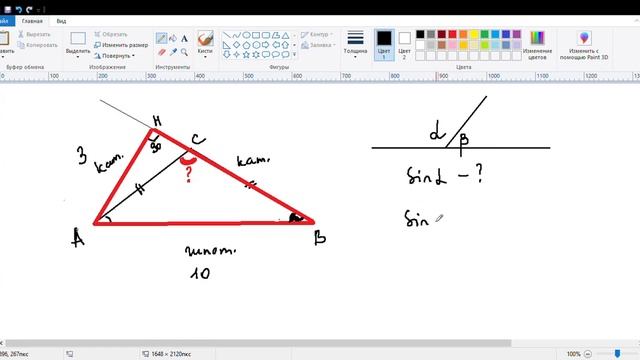Viewport: 640px width, 360px height.
Task: Expand the Select (Выделить) dropdown arrow
Action: coord(78,57)
